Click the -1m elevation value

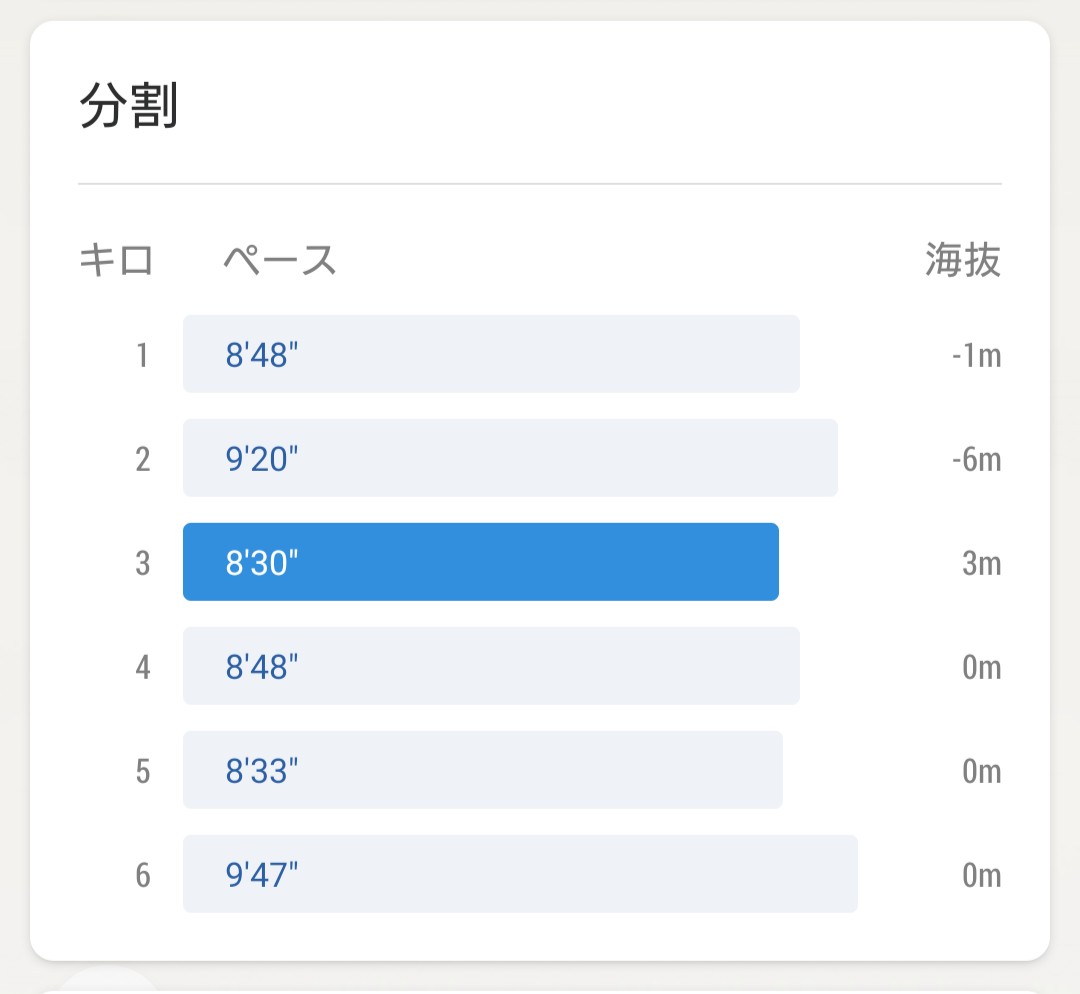[976, 355]
